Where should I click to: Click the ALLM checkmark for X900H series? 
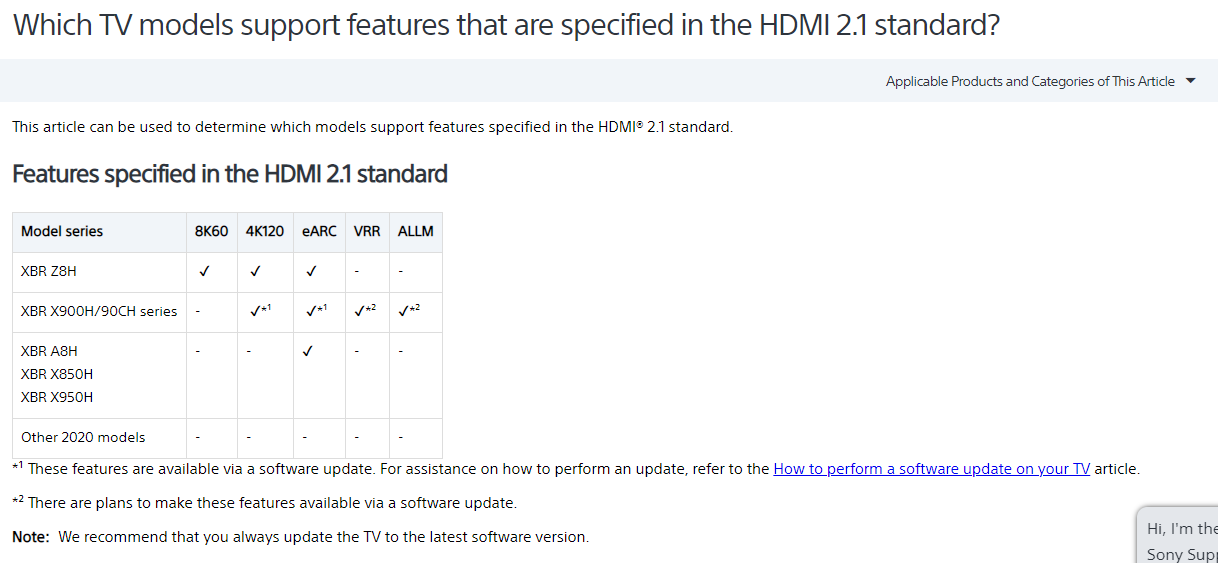409,310
